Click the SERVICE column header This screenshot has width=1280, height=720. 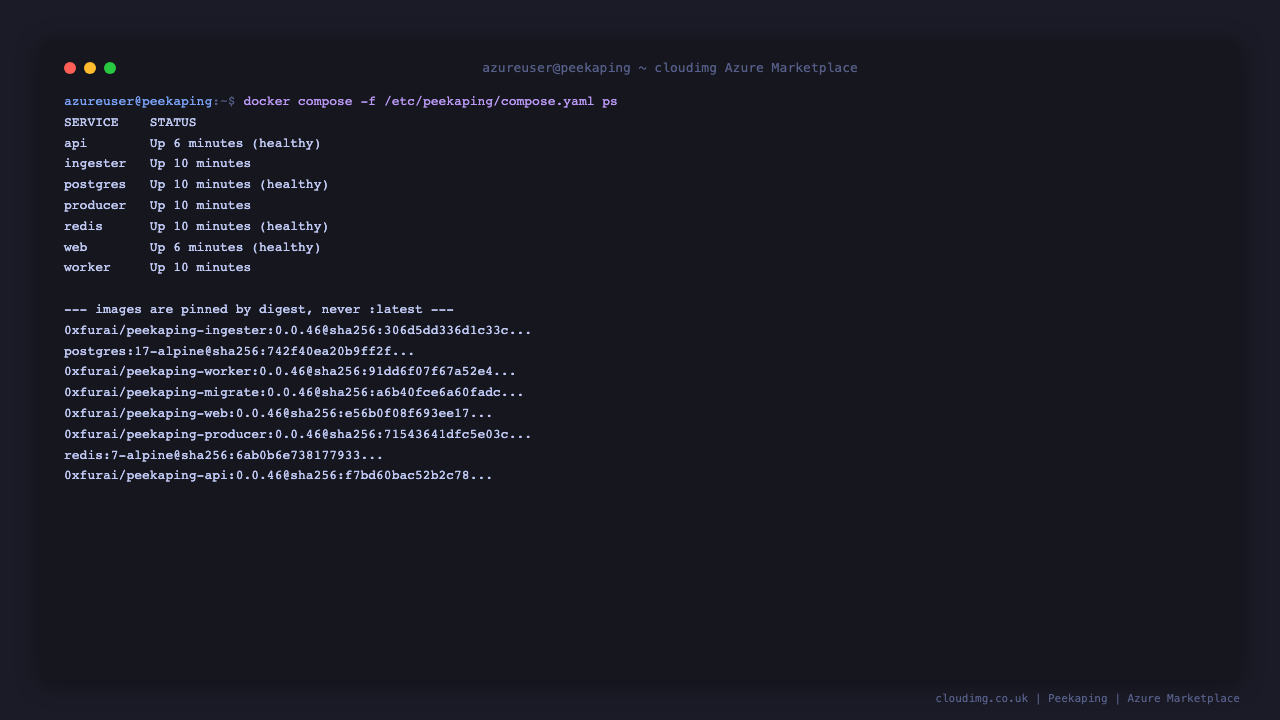coord(91,122)
